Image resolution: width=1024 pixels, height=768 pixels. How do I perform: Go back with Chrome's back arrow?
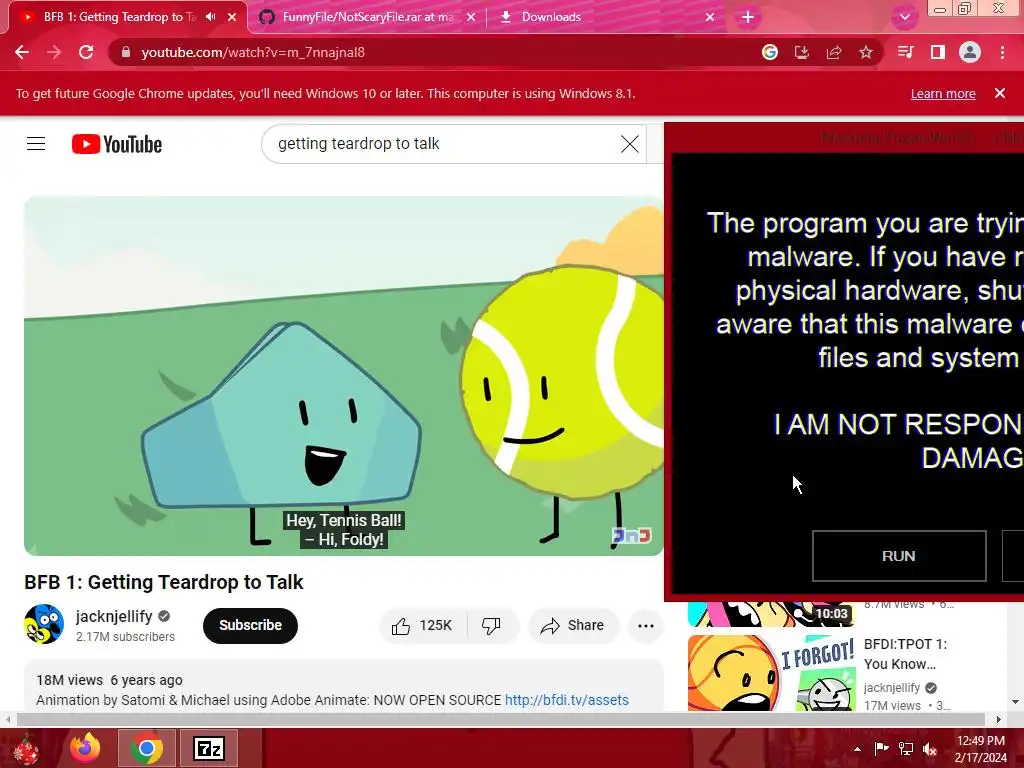[22, 52]
